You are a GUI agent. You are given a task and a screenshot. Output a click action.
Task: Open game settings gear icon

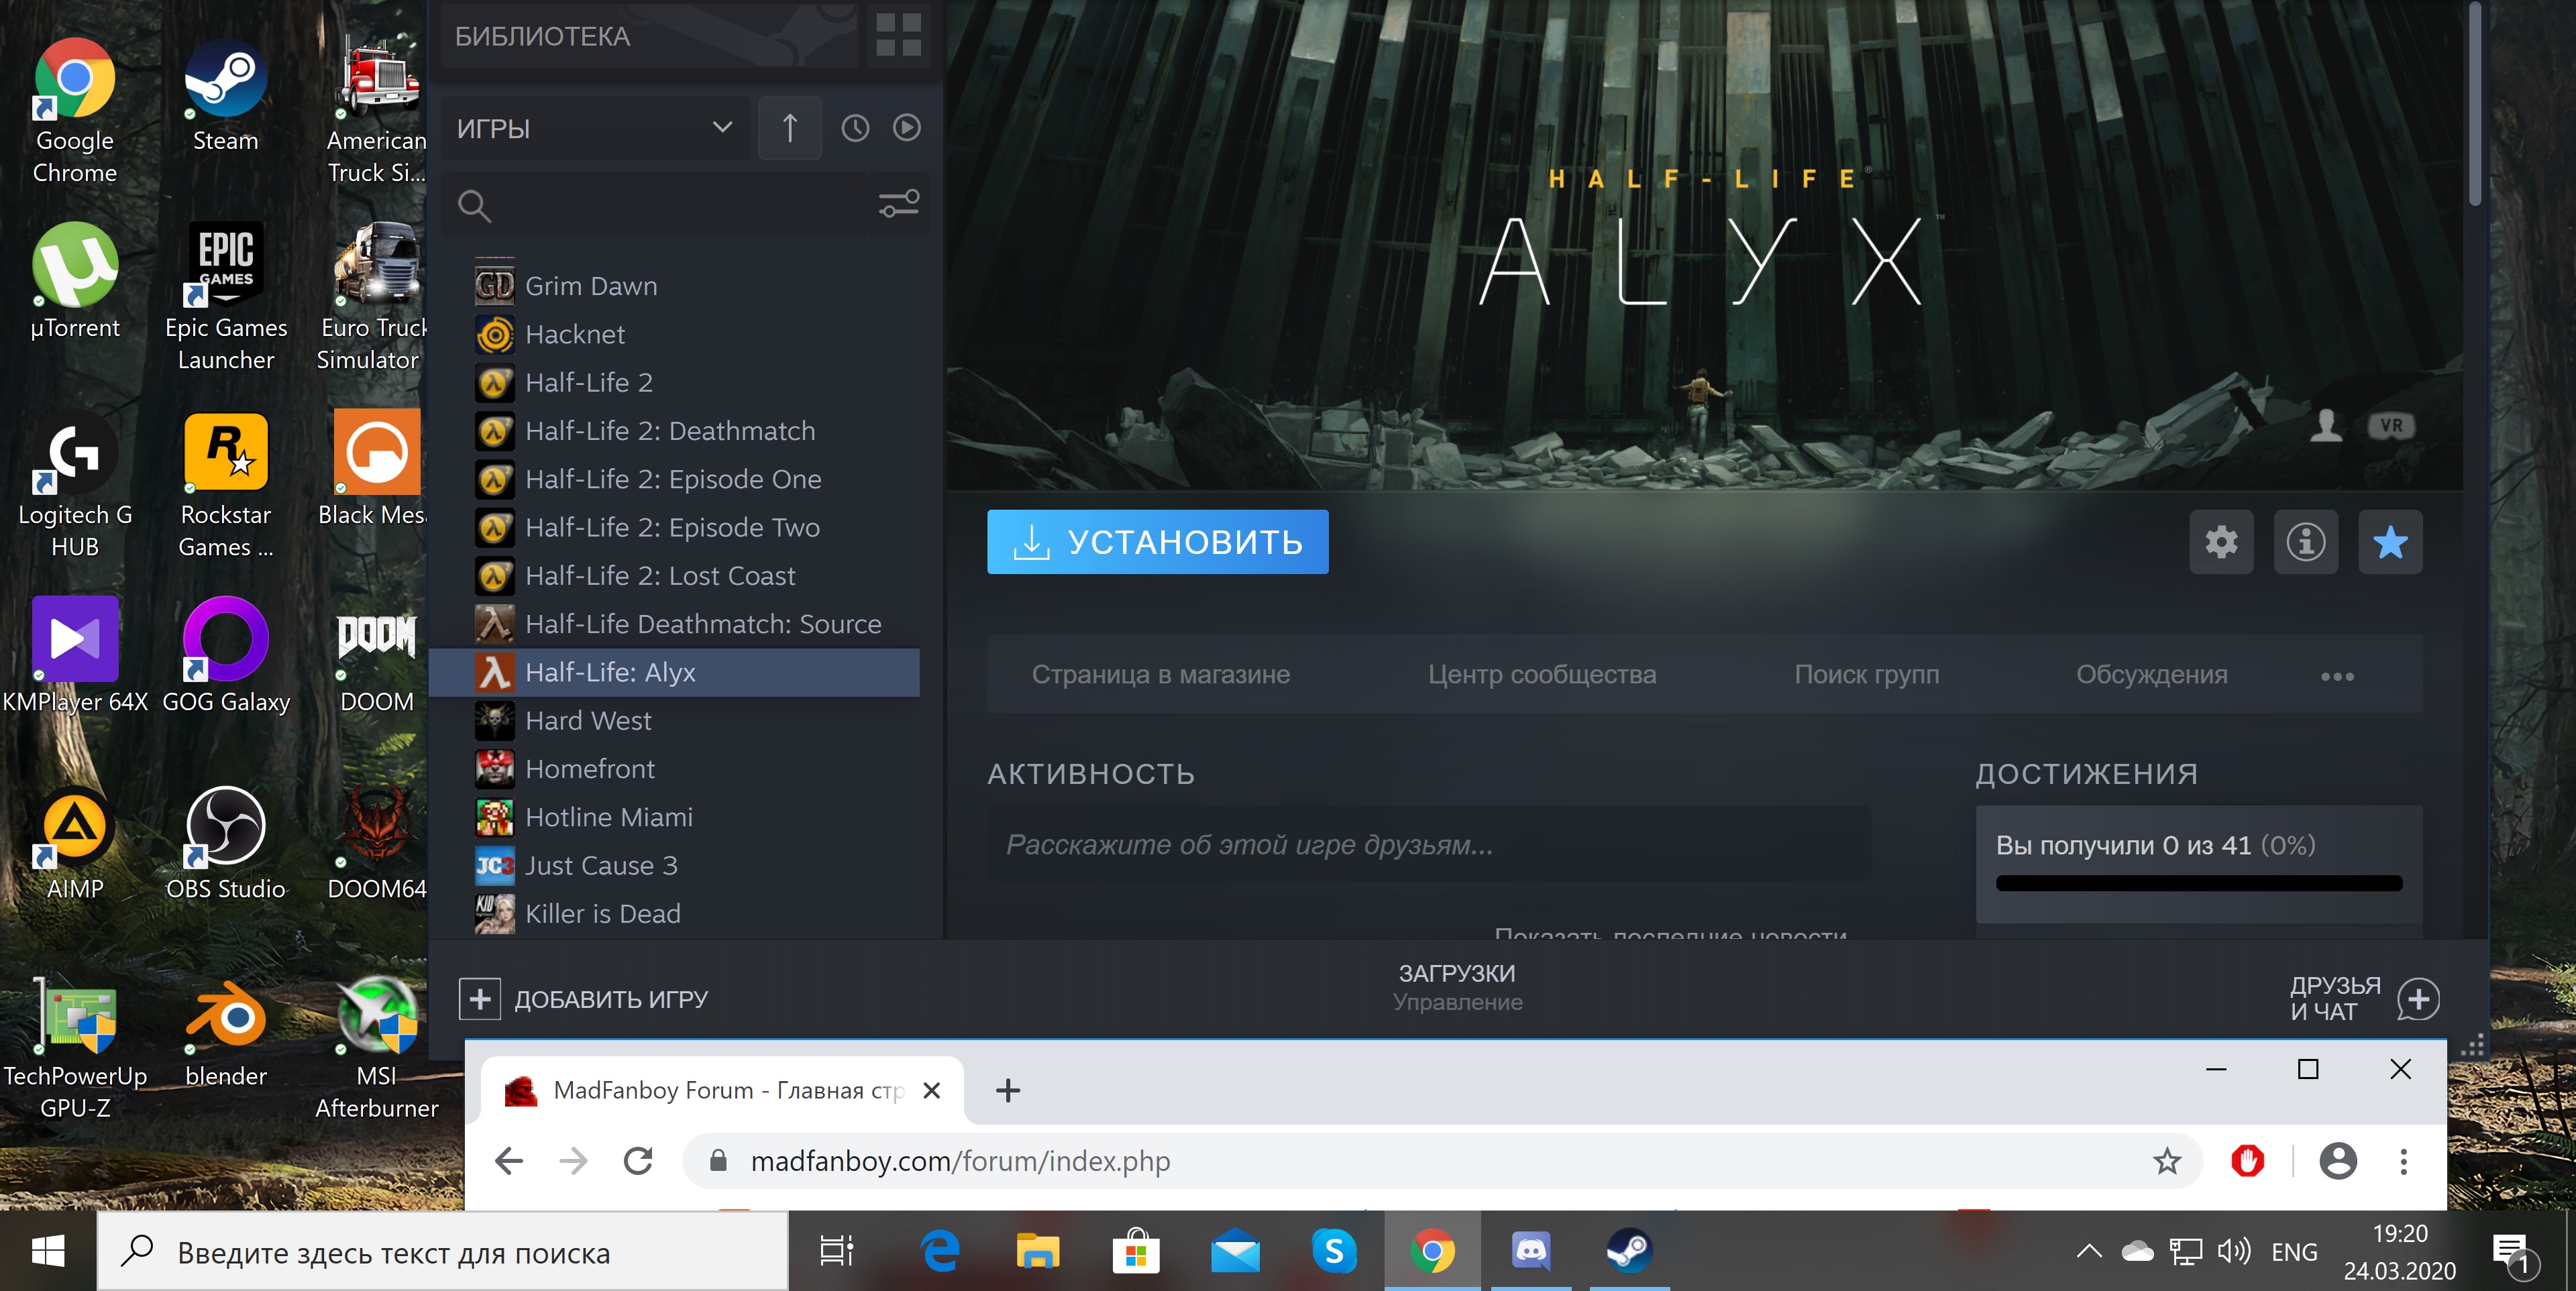2221,542
